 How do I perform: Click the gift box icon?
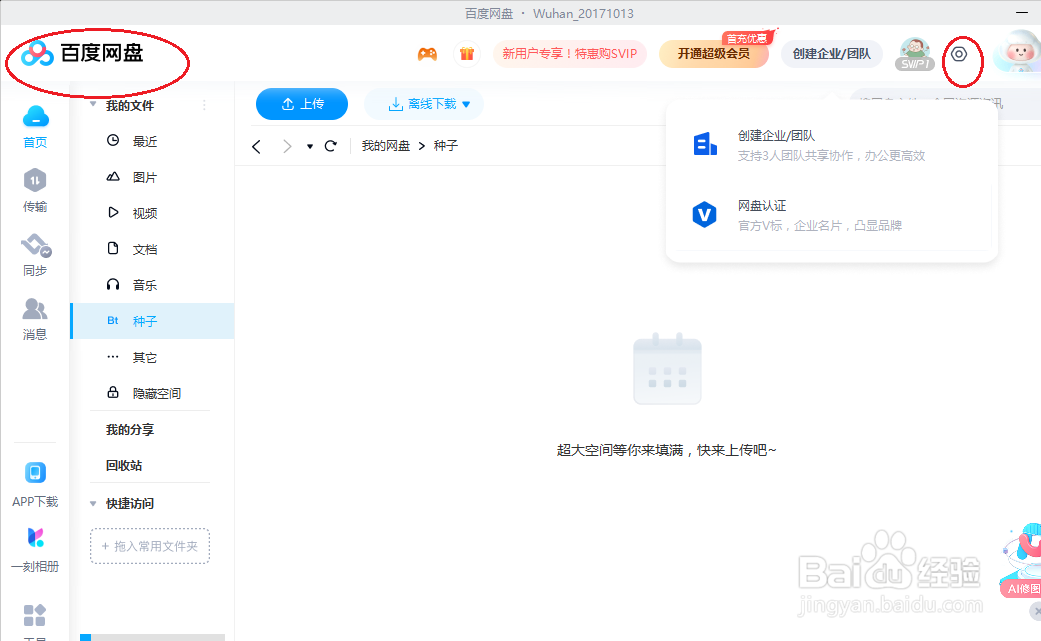pyautogui.click(x=467, y=54)
